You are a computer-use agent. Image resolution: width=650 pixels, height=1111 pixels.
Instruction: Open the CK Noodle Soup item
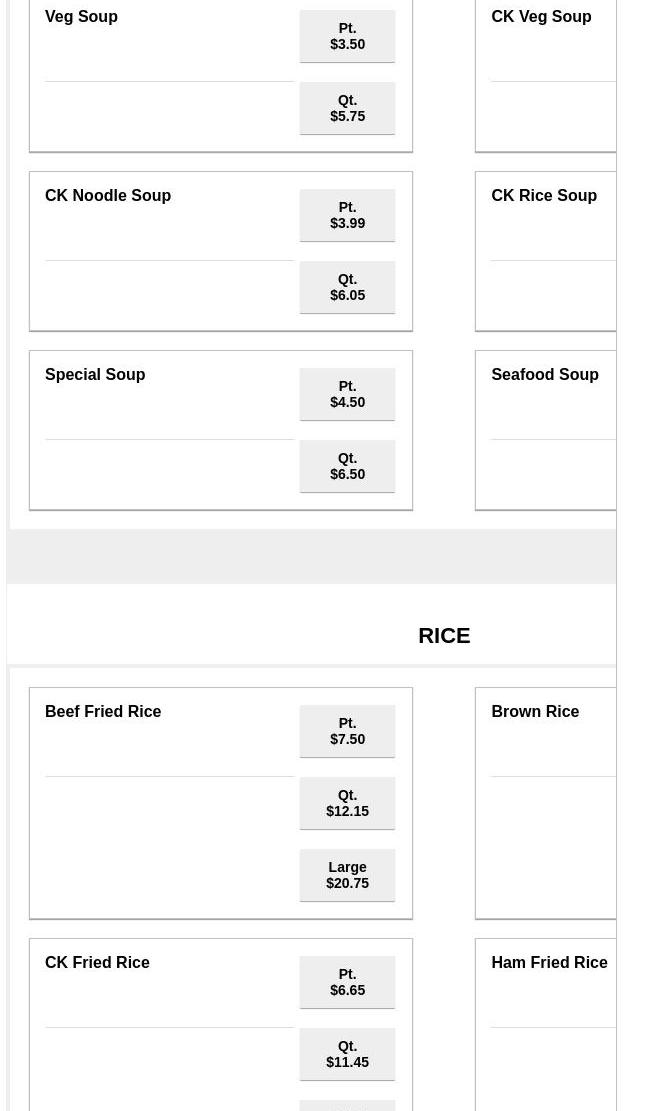click(x=108, y=196)
